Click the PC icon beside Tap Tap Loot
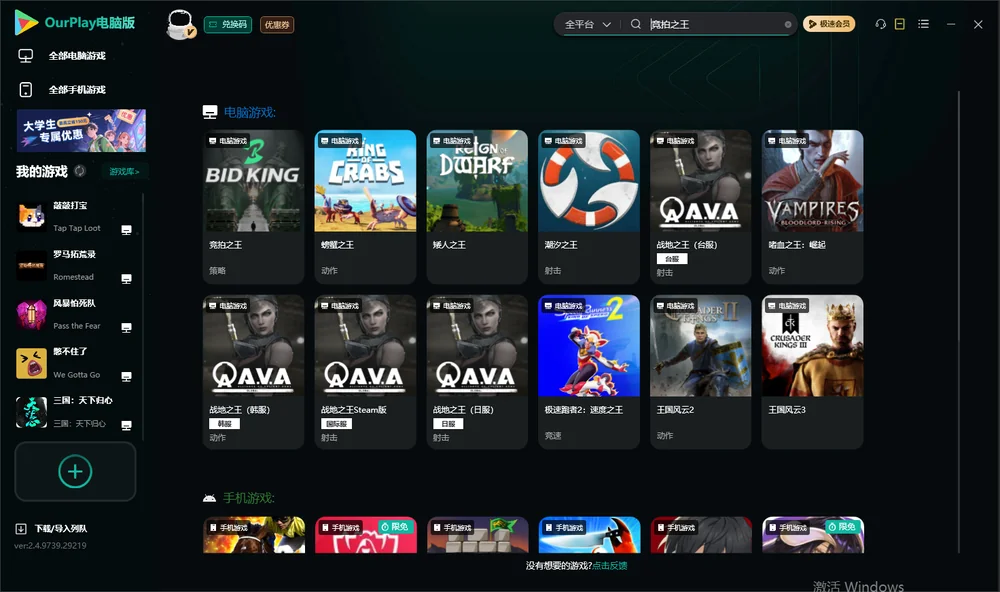The width and height of the screenshot is (1000, 592). click(x=126, y=230)
